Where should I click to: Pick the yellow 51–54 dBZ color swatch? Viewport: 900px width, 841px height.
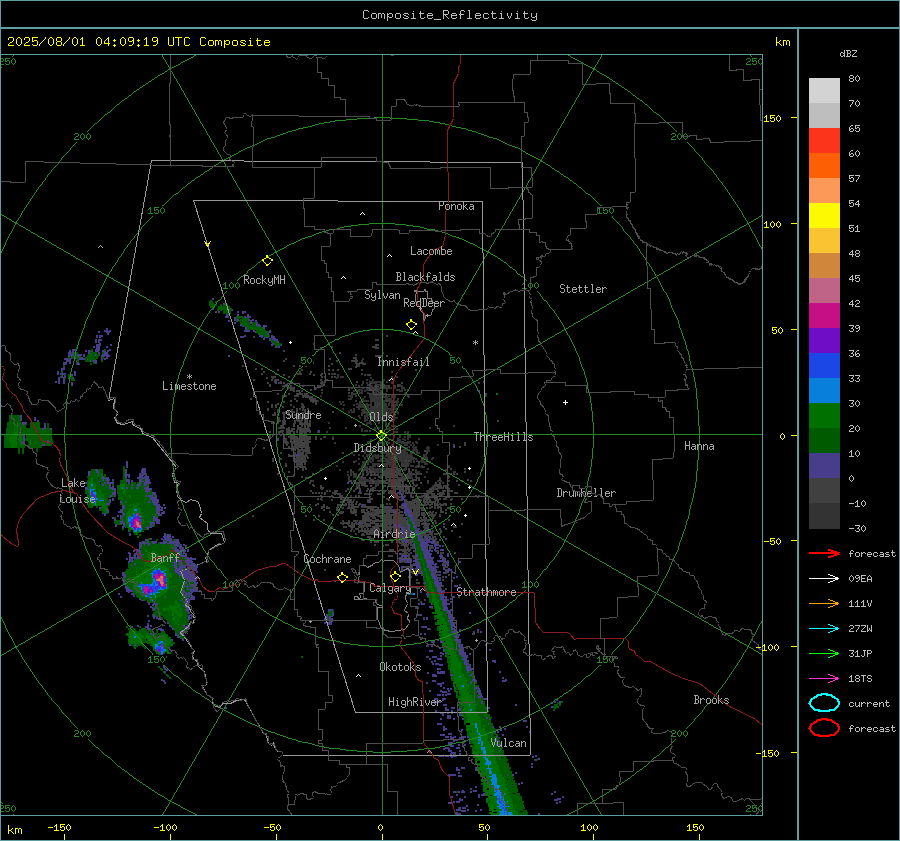pos(824,215)
